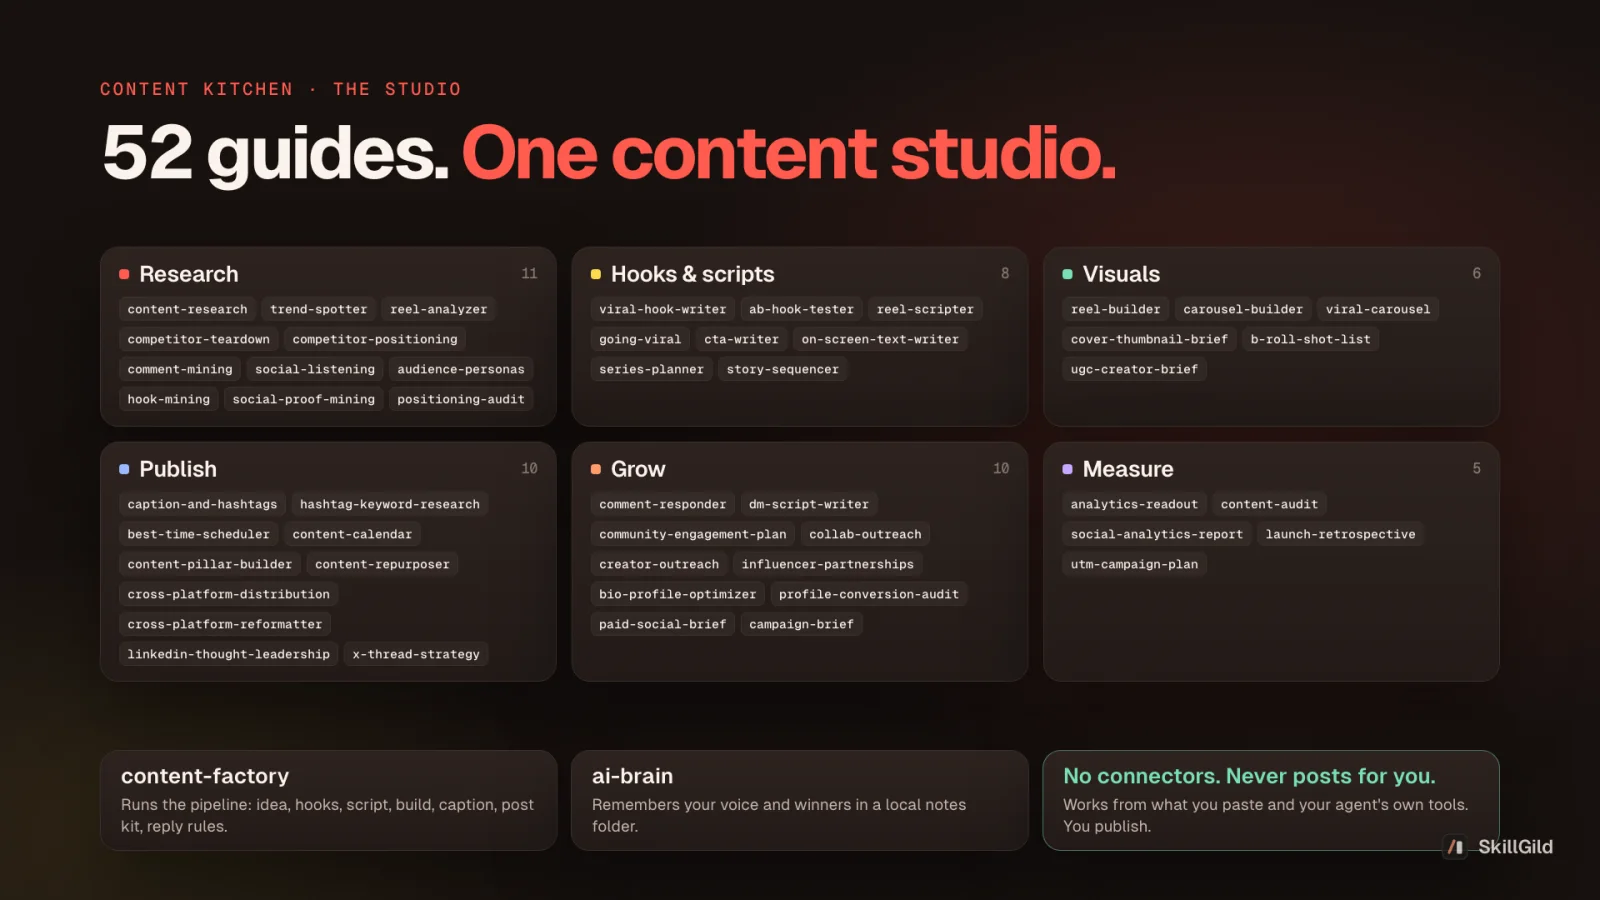Open the content-calendar chip

click(352, 534)
